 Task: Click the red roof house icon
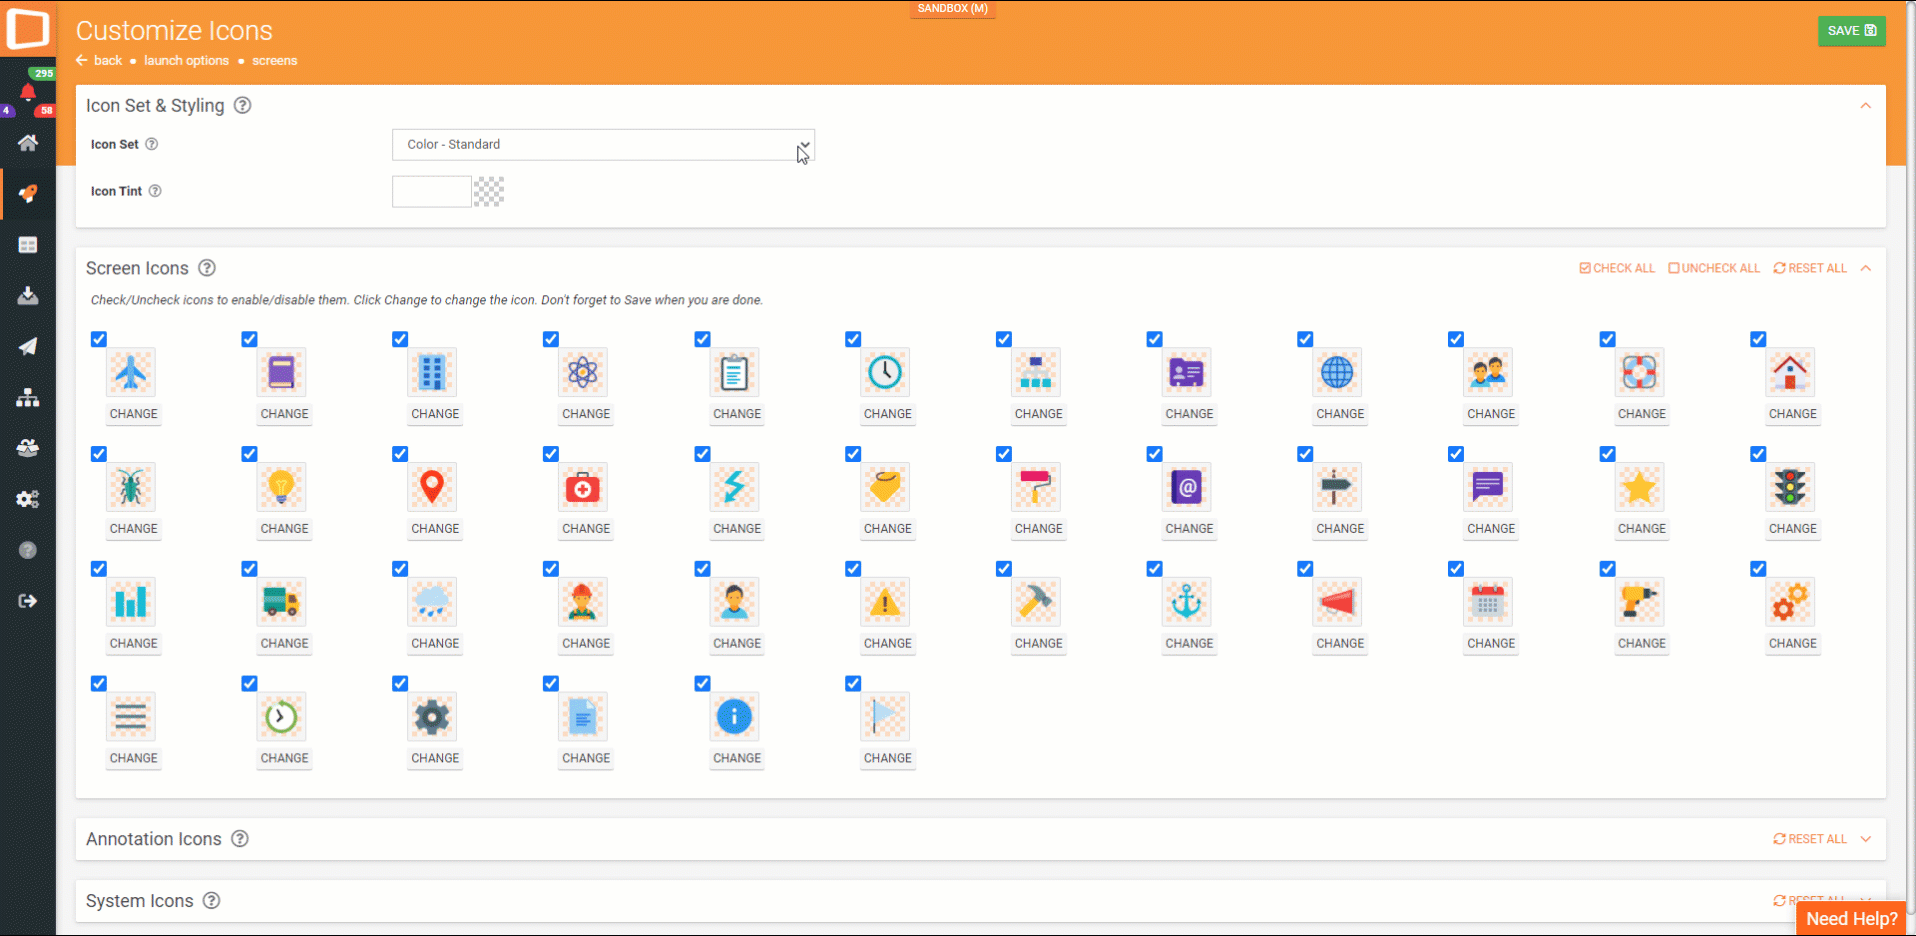(1790, 373)
